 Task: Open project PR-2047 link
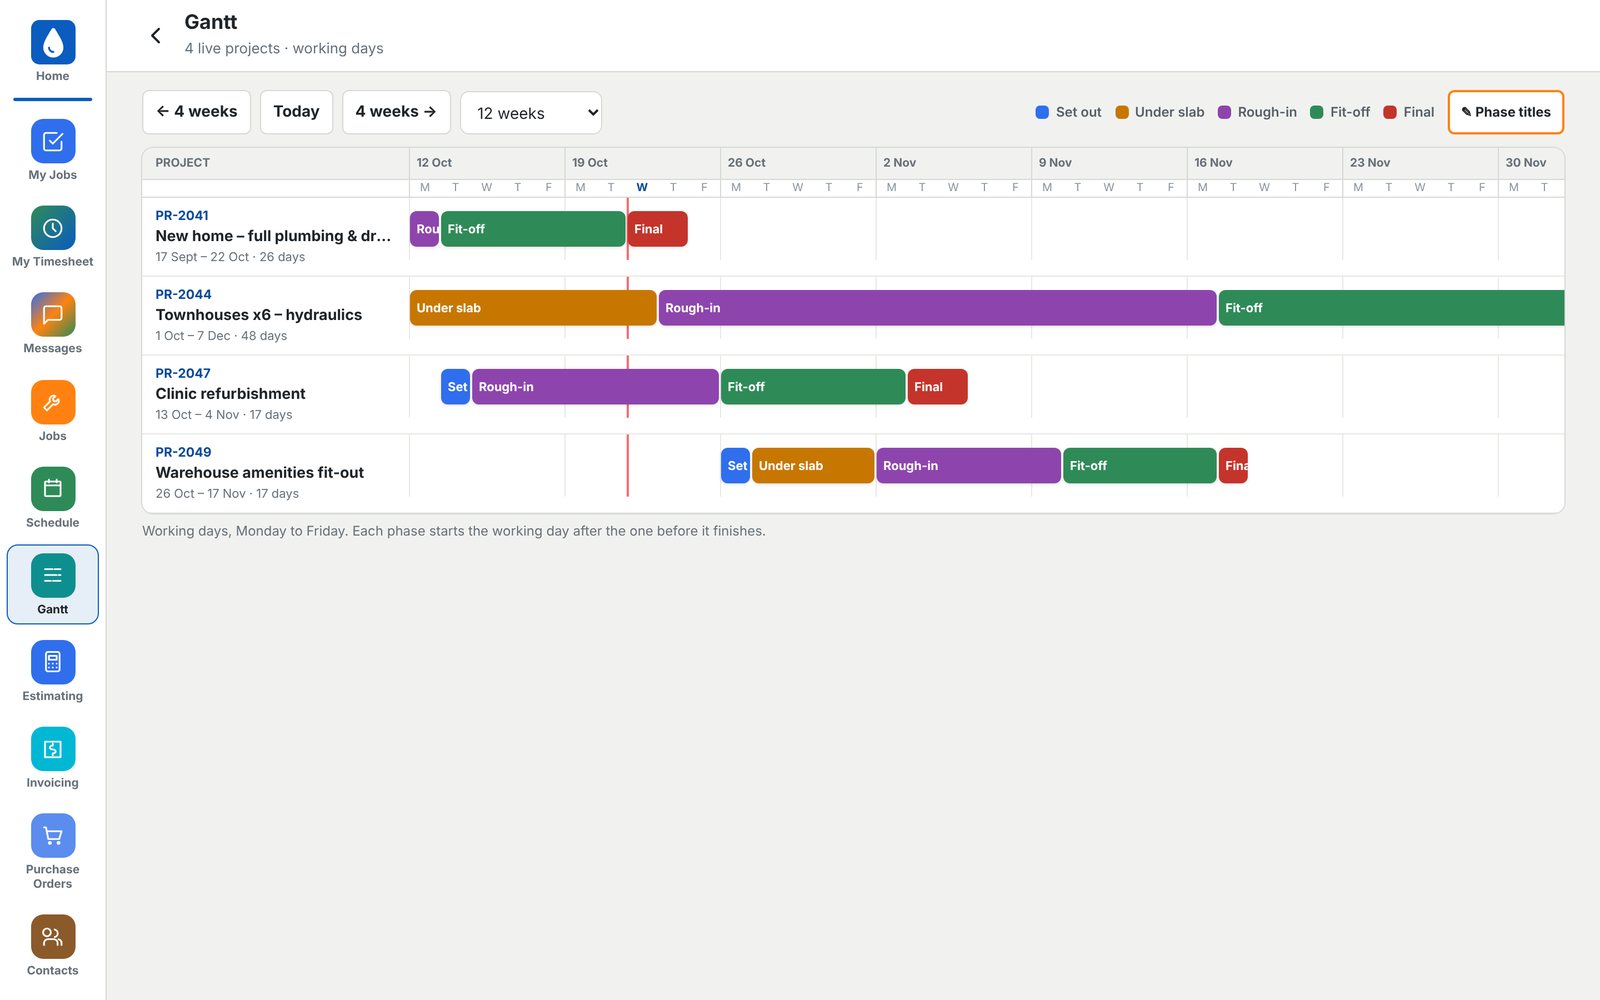pos(183,373)
